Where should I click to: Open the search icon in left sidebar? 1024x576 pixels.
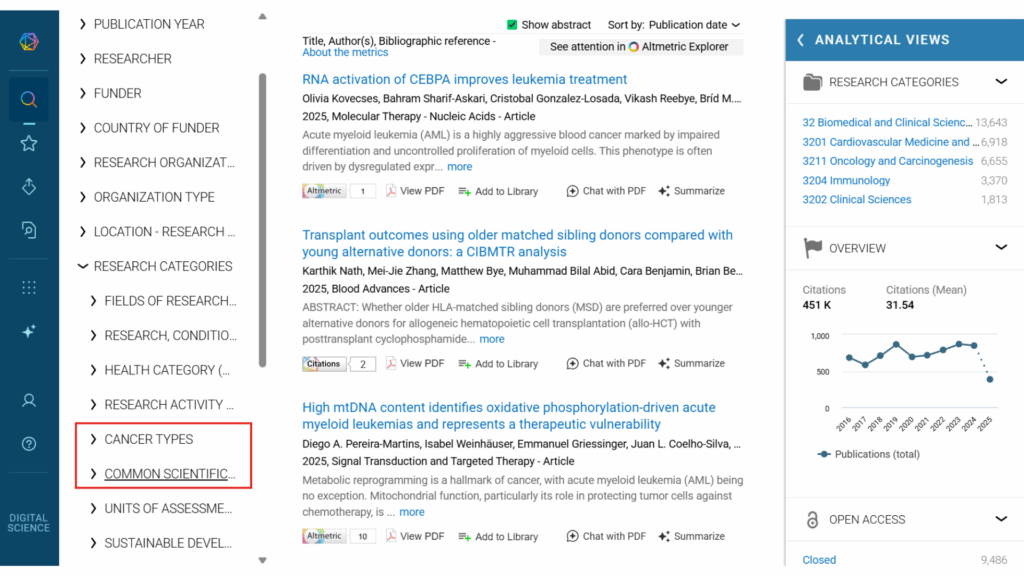pyautogui.click(x=29, y=99)
